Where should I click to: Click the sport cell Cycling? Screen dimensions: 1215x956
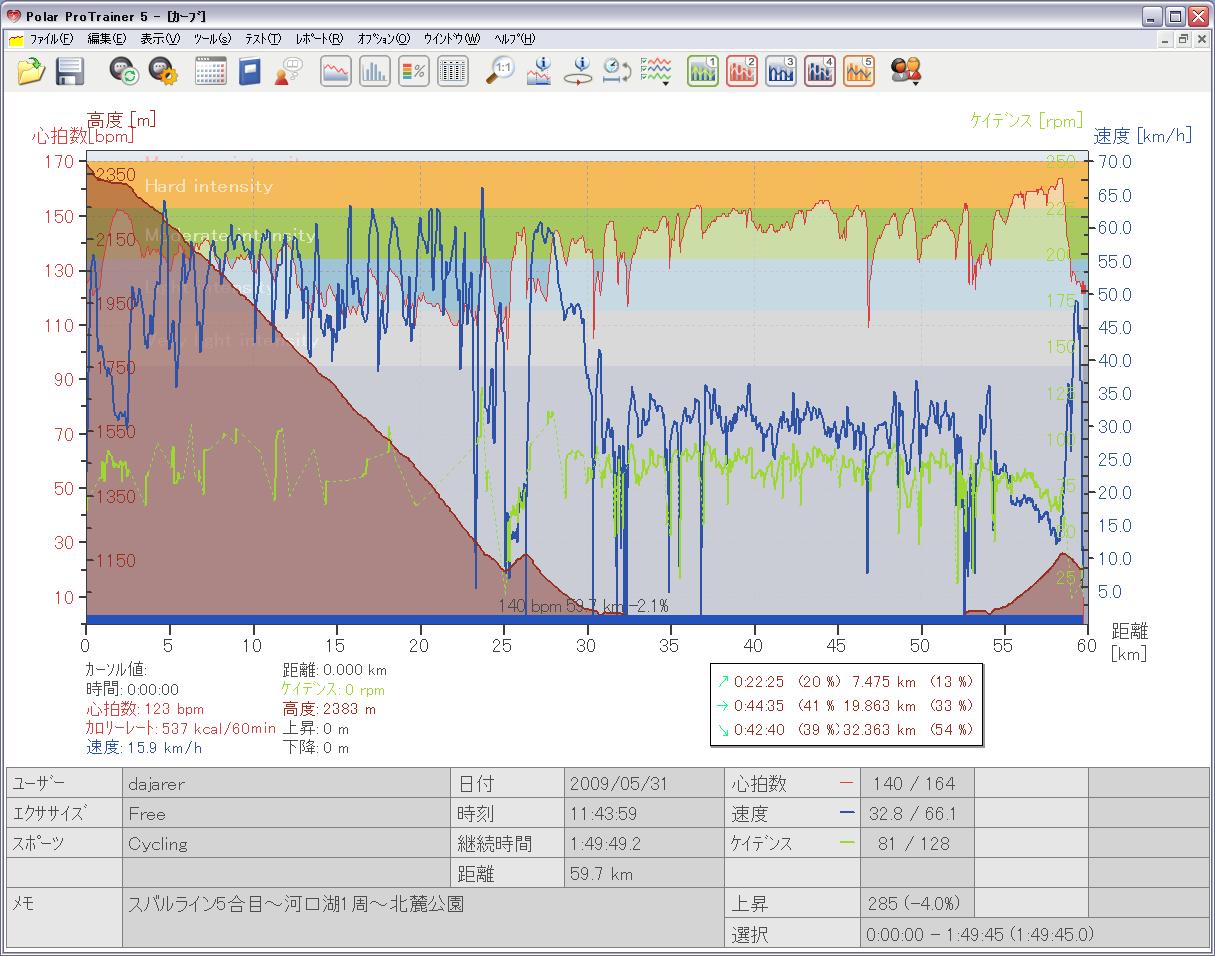[x=286, y=843]
